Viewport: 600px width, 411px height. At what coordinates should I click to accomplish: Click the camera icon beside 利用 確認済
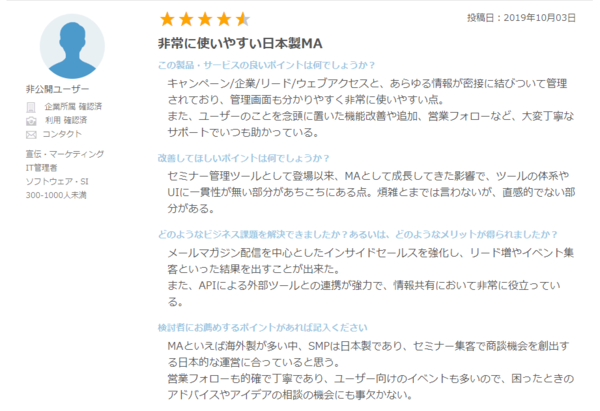(31, 121)
